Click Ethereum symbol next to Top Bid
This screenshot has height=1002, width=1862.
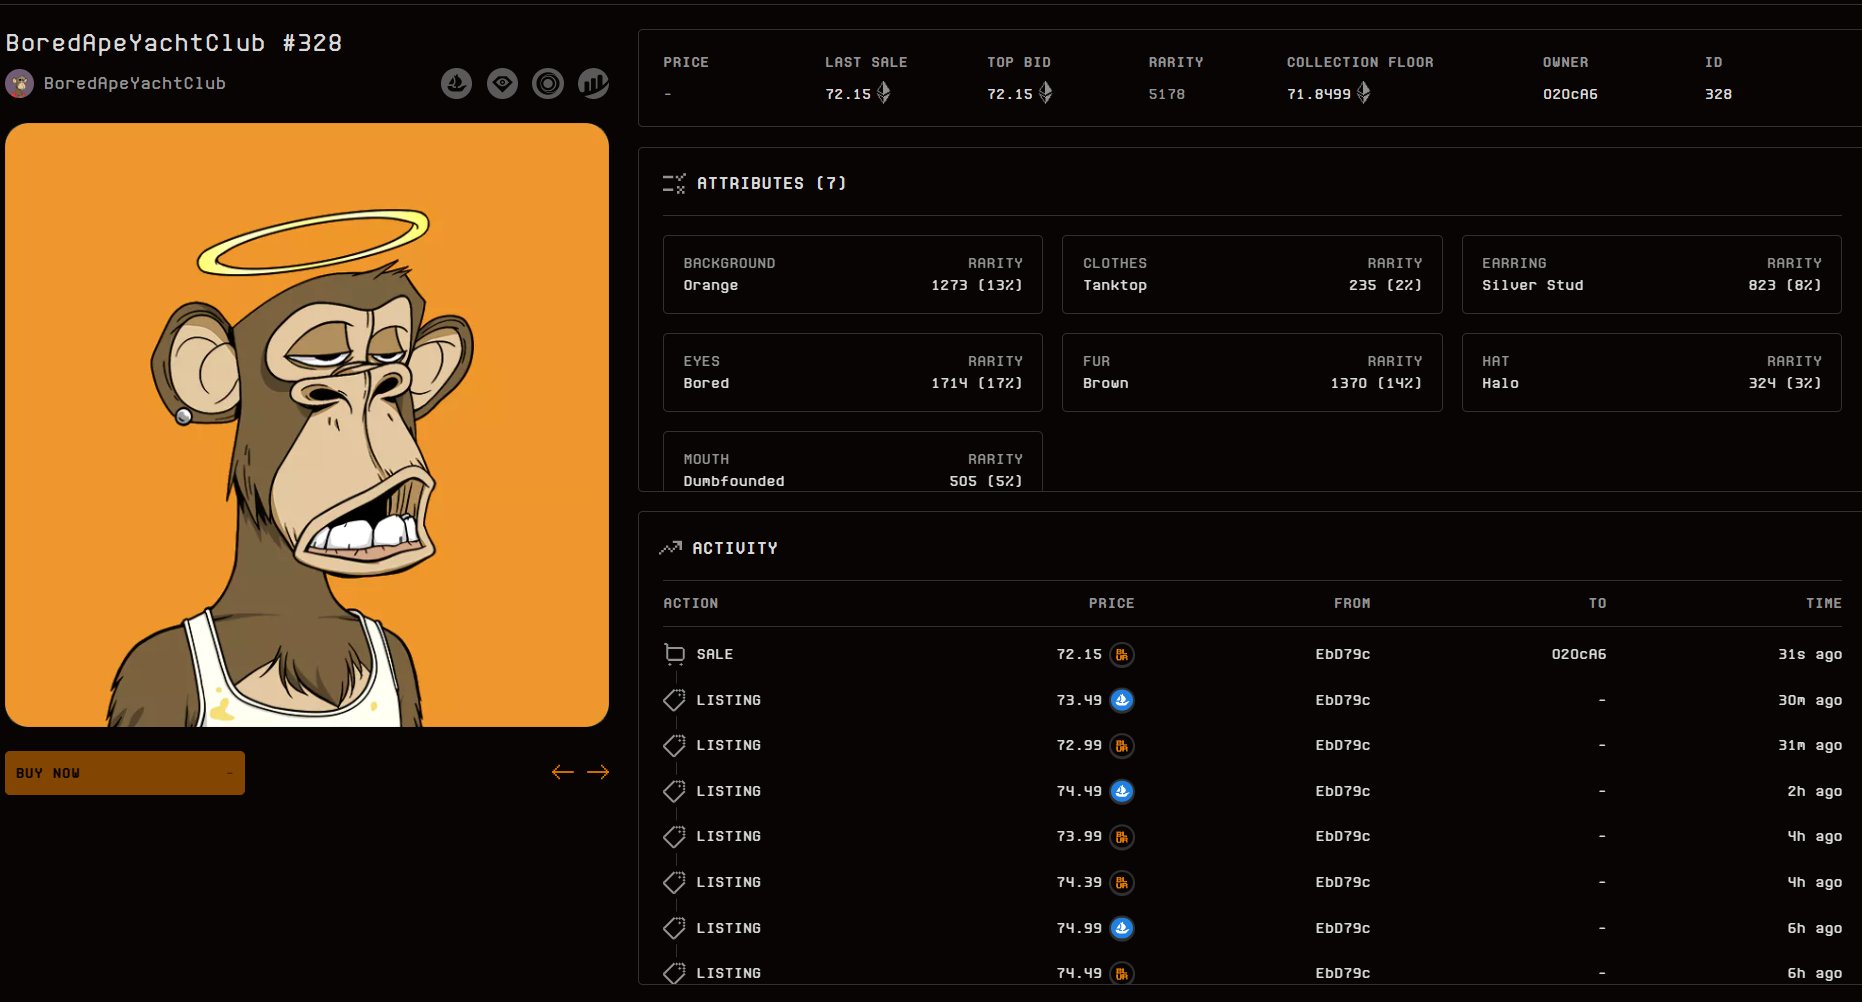1046,93
